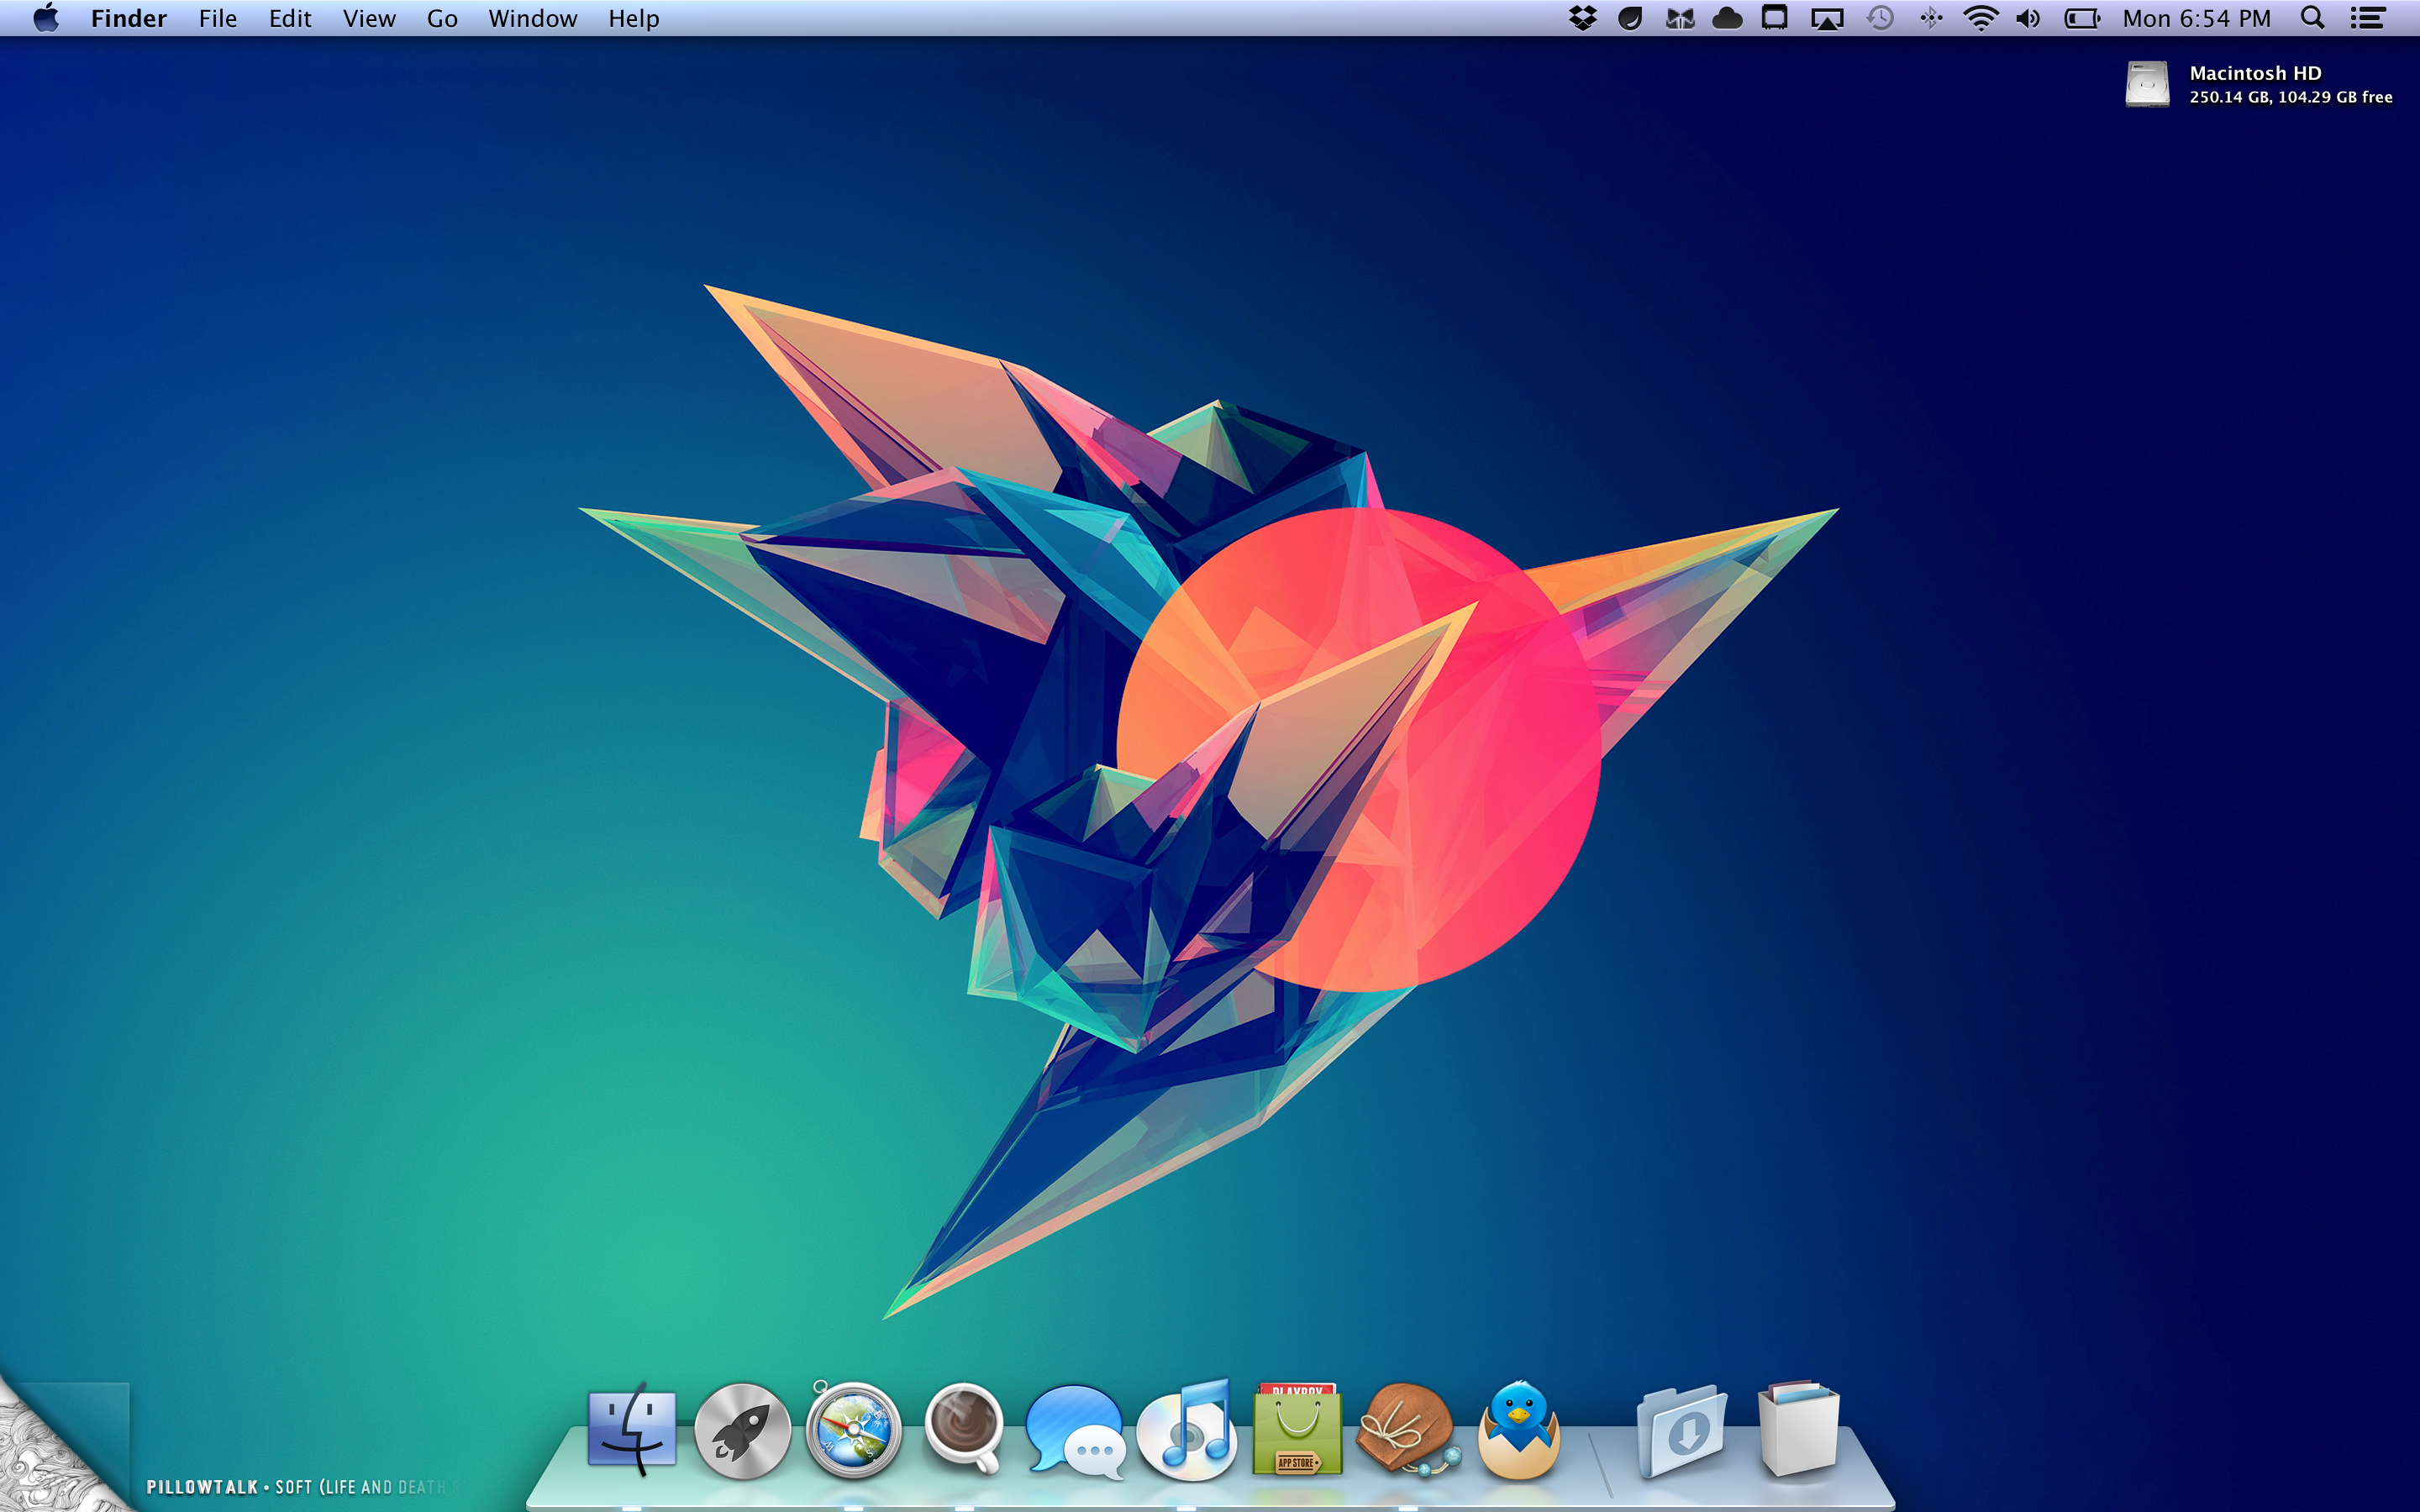Open the Window menu

pyautogui.click(x=532, y=18)
